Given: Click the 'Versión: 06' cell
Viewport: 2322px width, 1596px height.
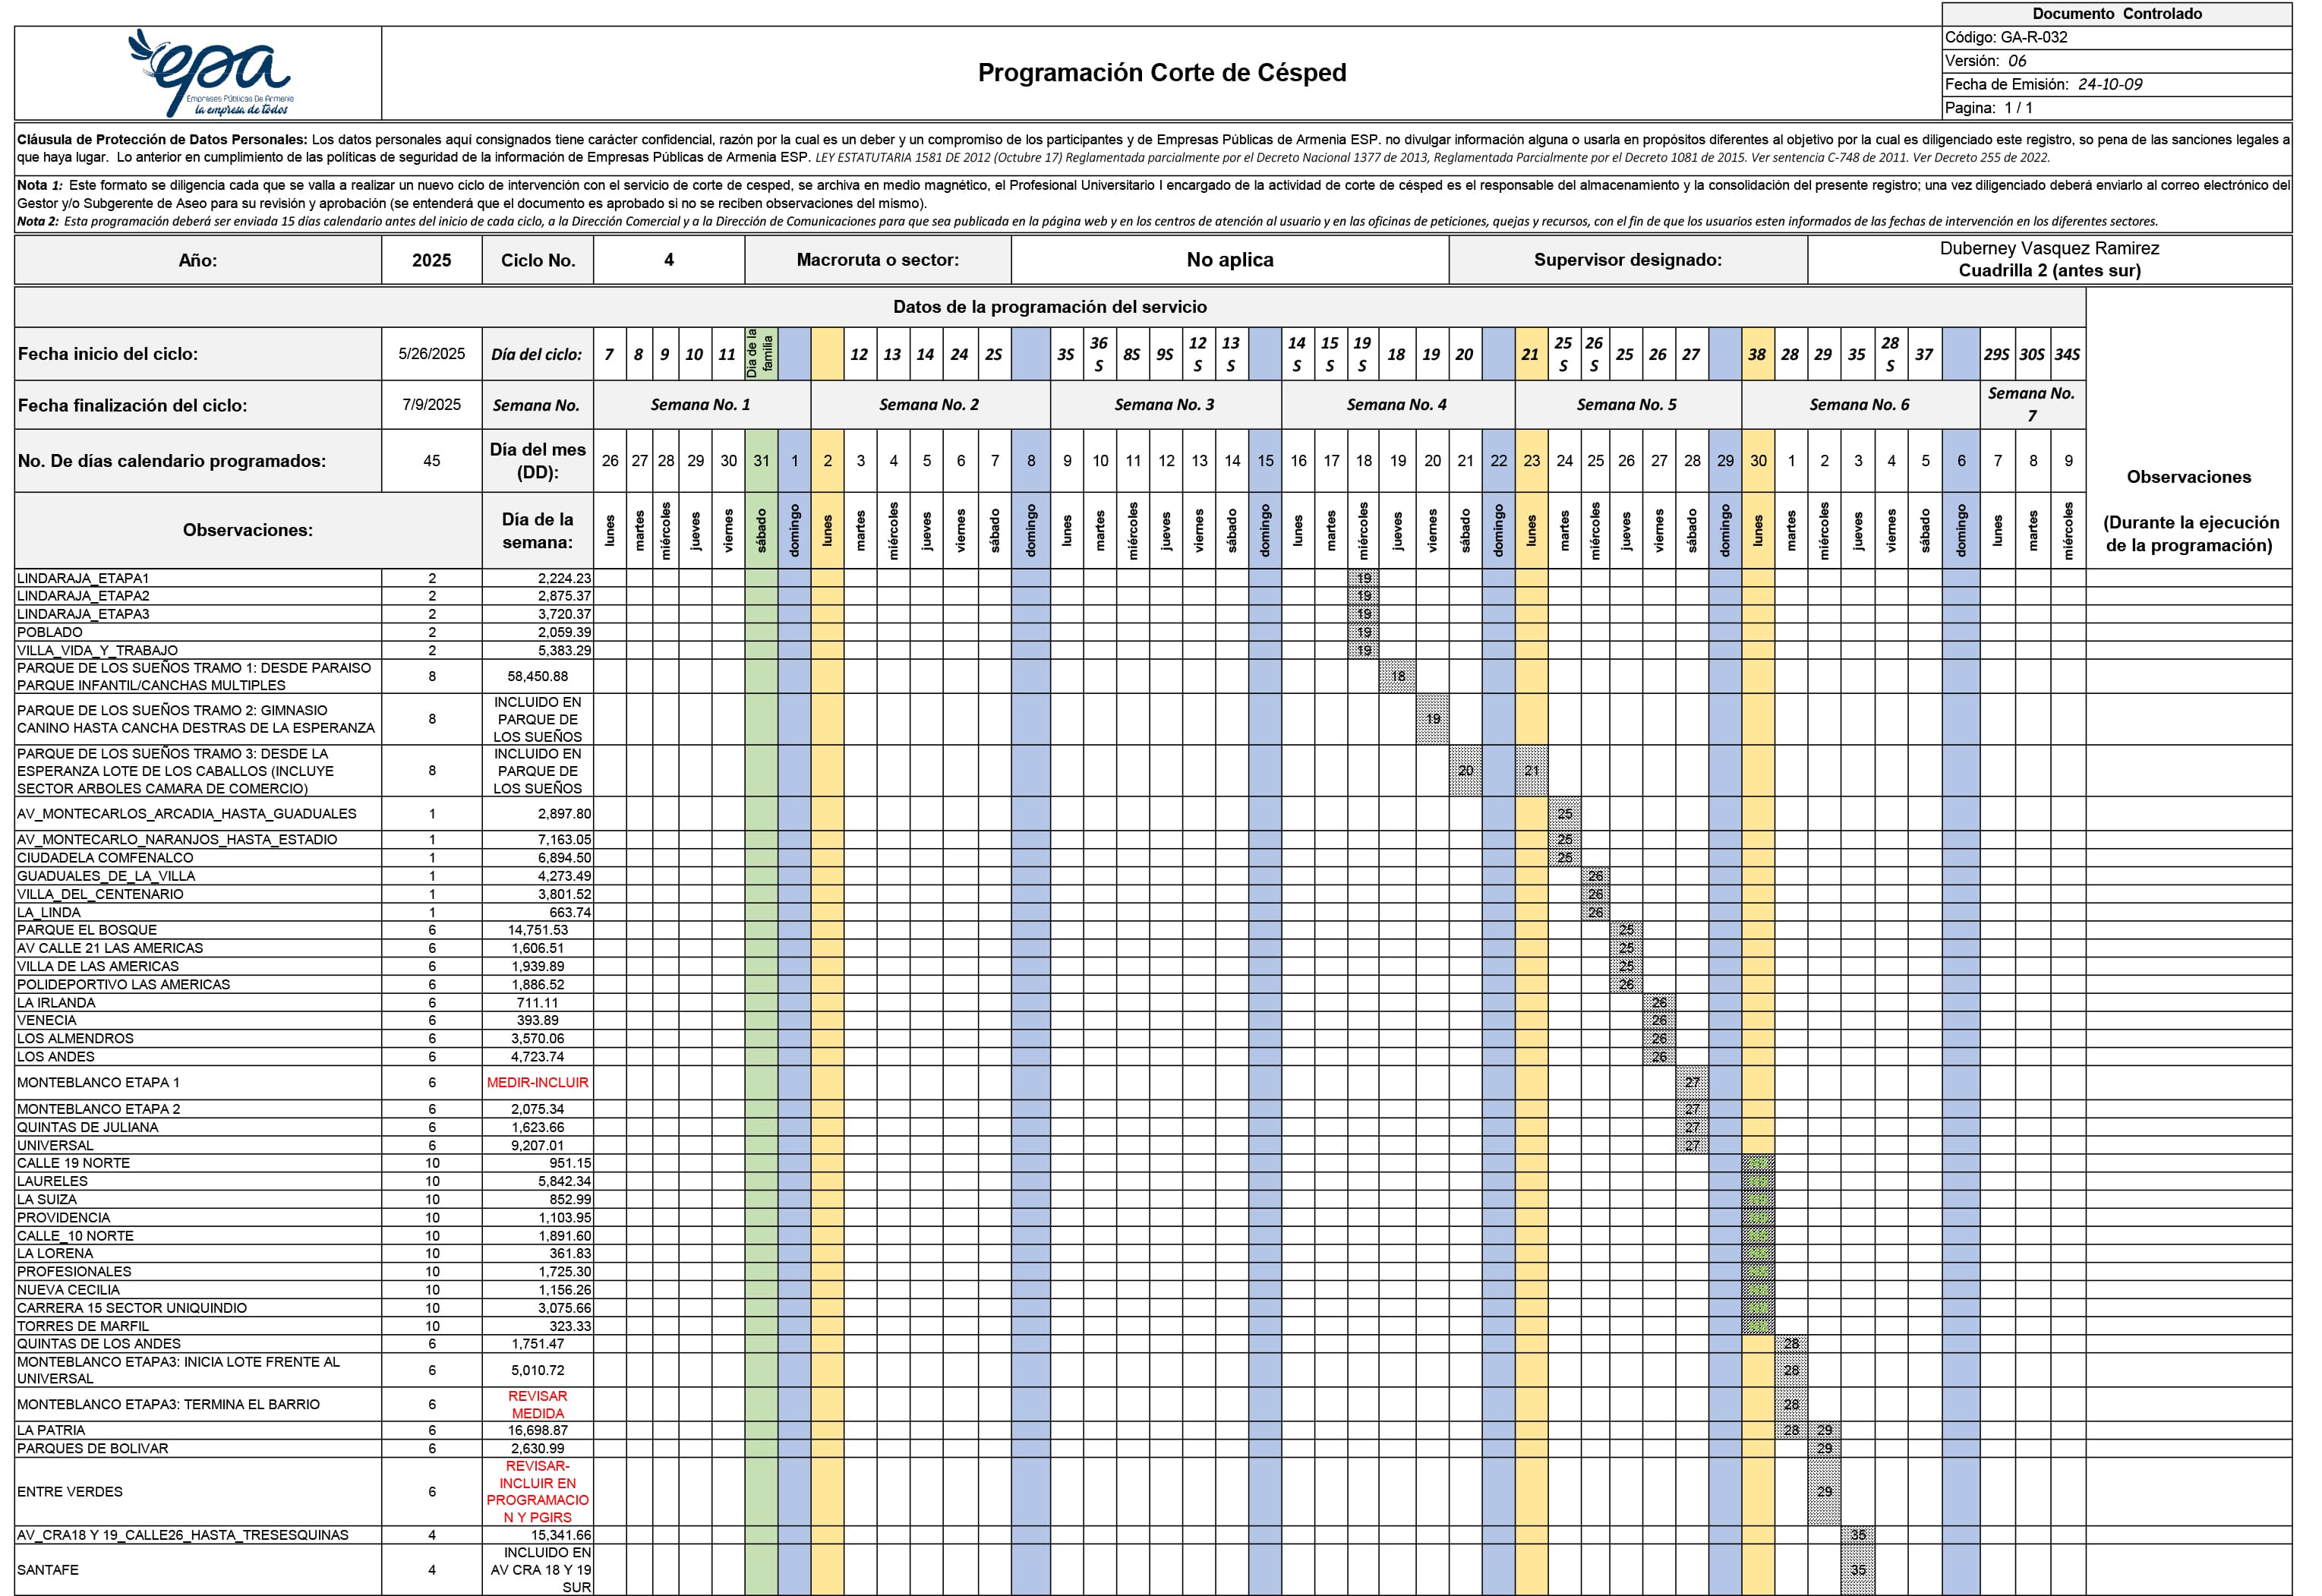Looking at the screenshot, I should (x=2116, y=61).
